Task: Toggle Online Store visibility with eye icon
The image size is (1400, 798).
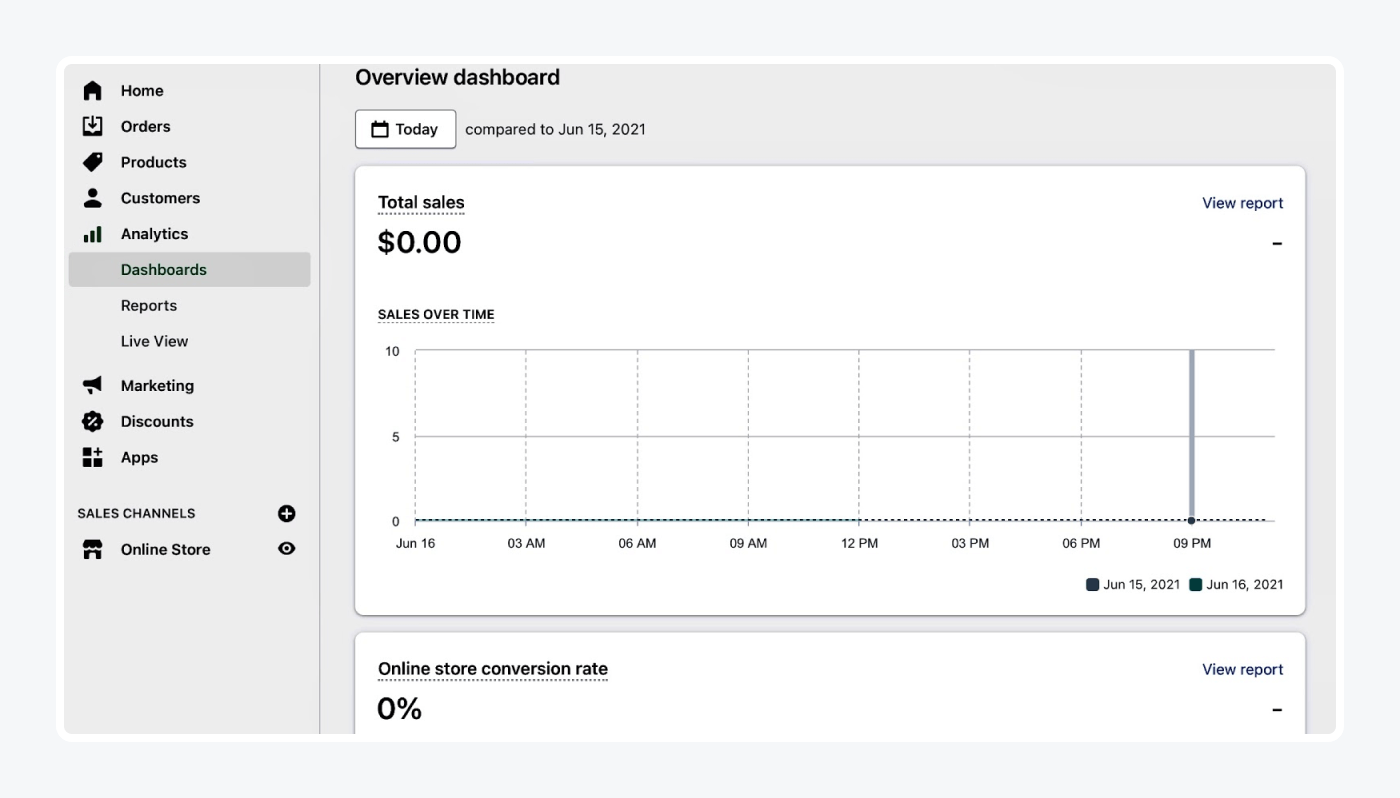Action: point(287,548)
